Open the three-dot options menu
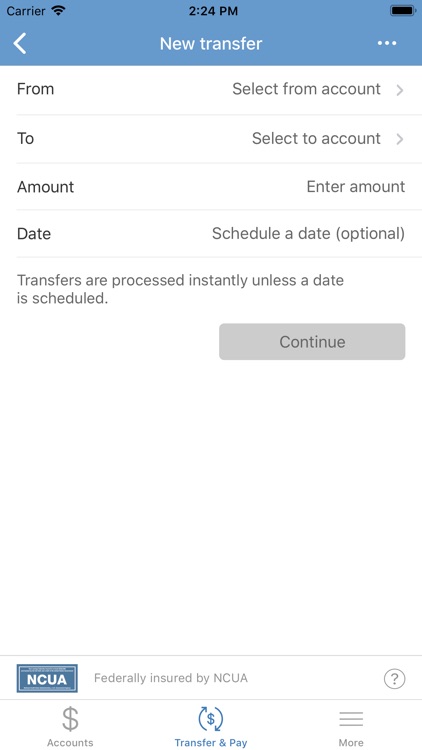This screenshot has height=750, width=422. coord(387,44)
